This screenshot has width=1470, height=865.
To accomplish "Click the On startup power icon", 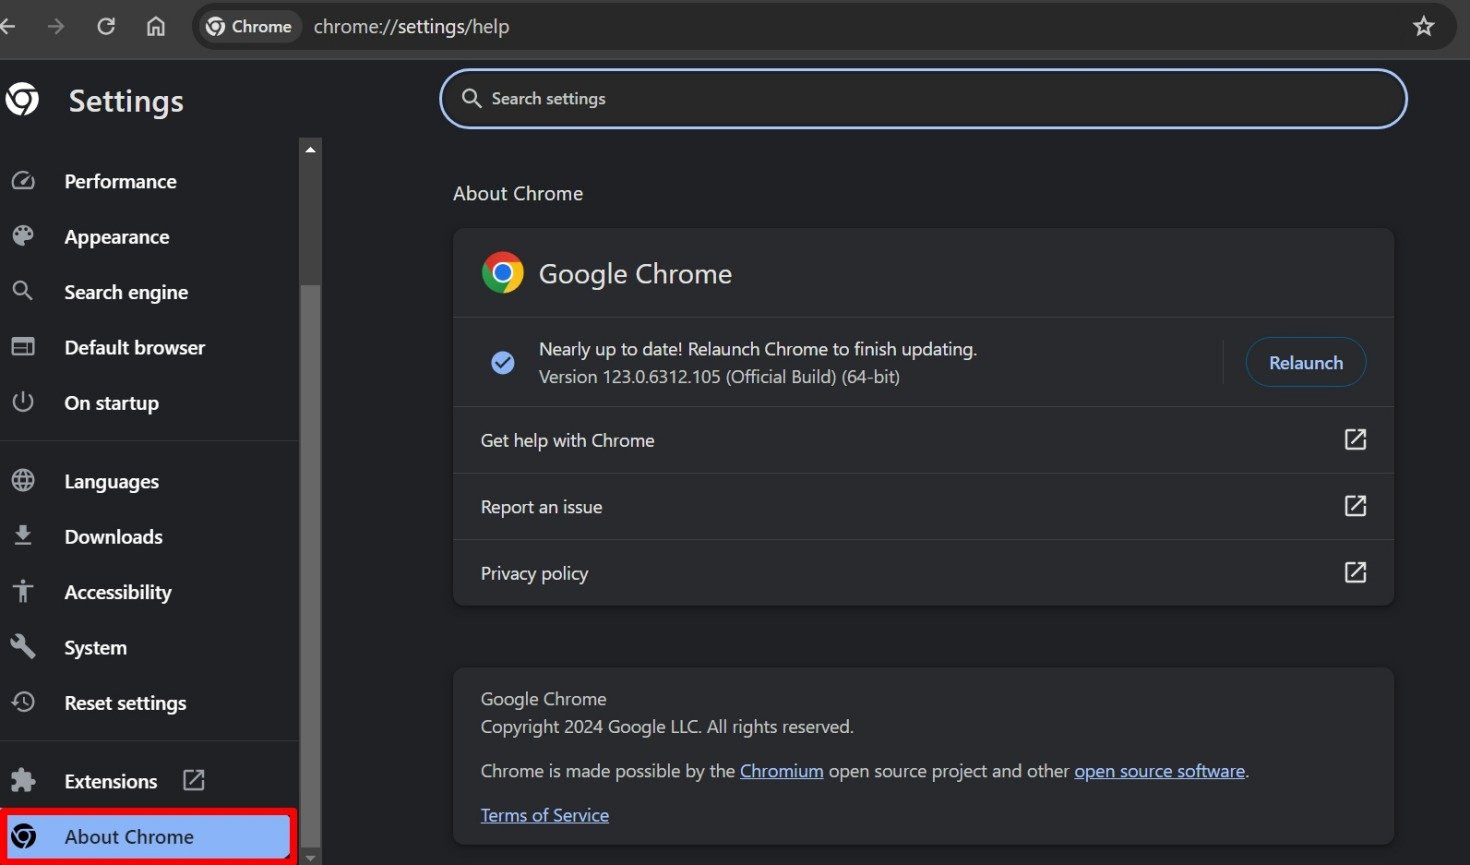I will click(23, 402).
